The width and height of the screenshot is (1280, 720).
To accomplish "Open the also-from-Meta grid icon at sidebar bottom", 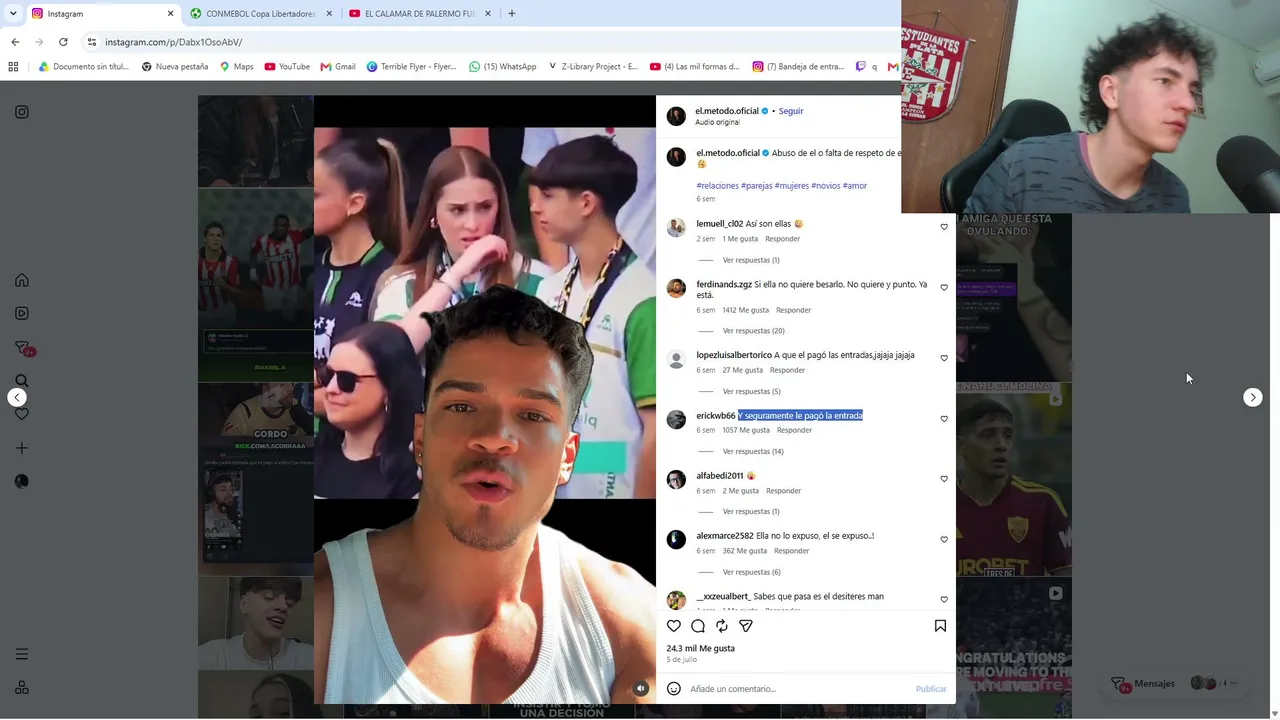I will (x=22, y=688).
